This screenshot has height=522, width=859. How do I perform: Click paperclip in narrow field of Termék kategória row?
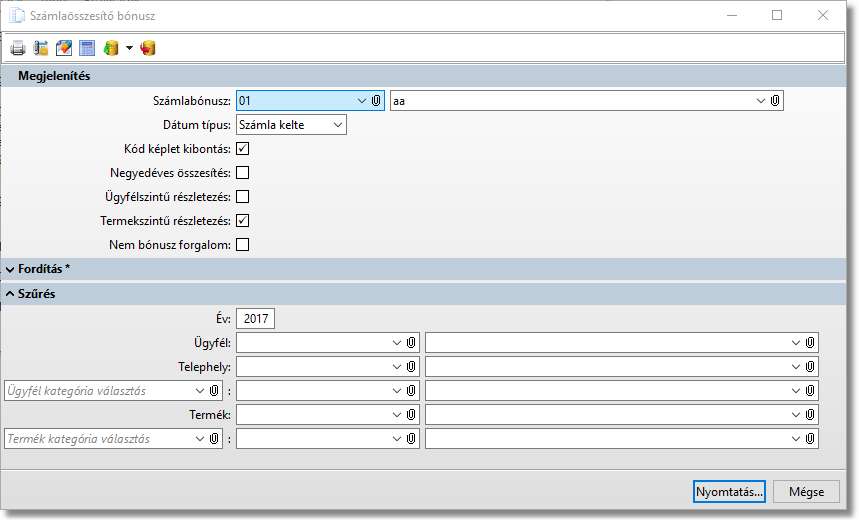click(411, 439)
